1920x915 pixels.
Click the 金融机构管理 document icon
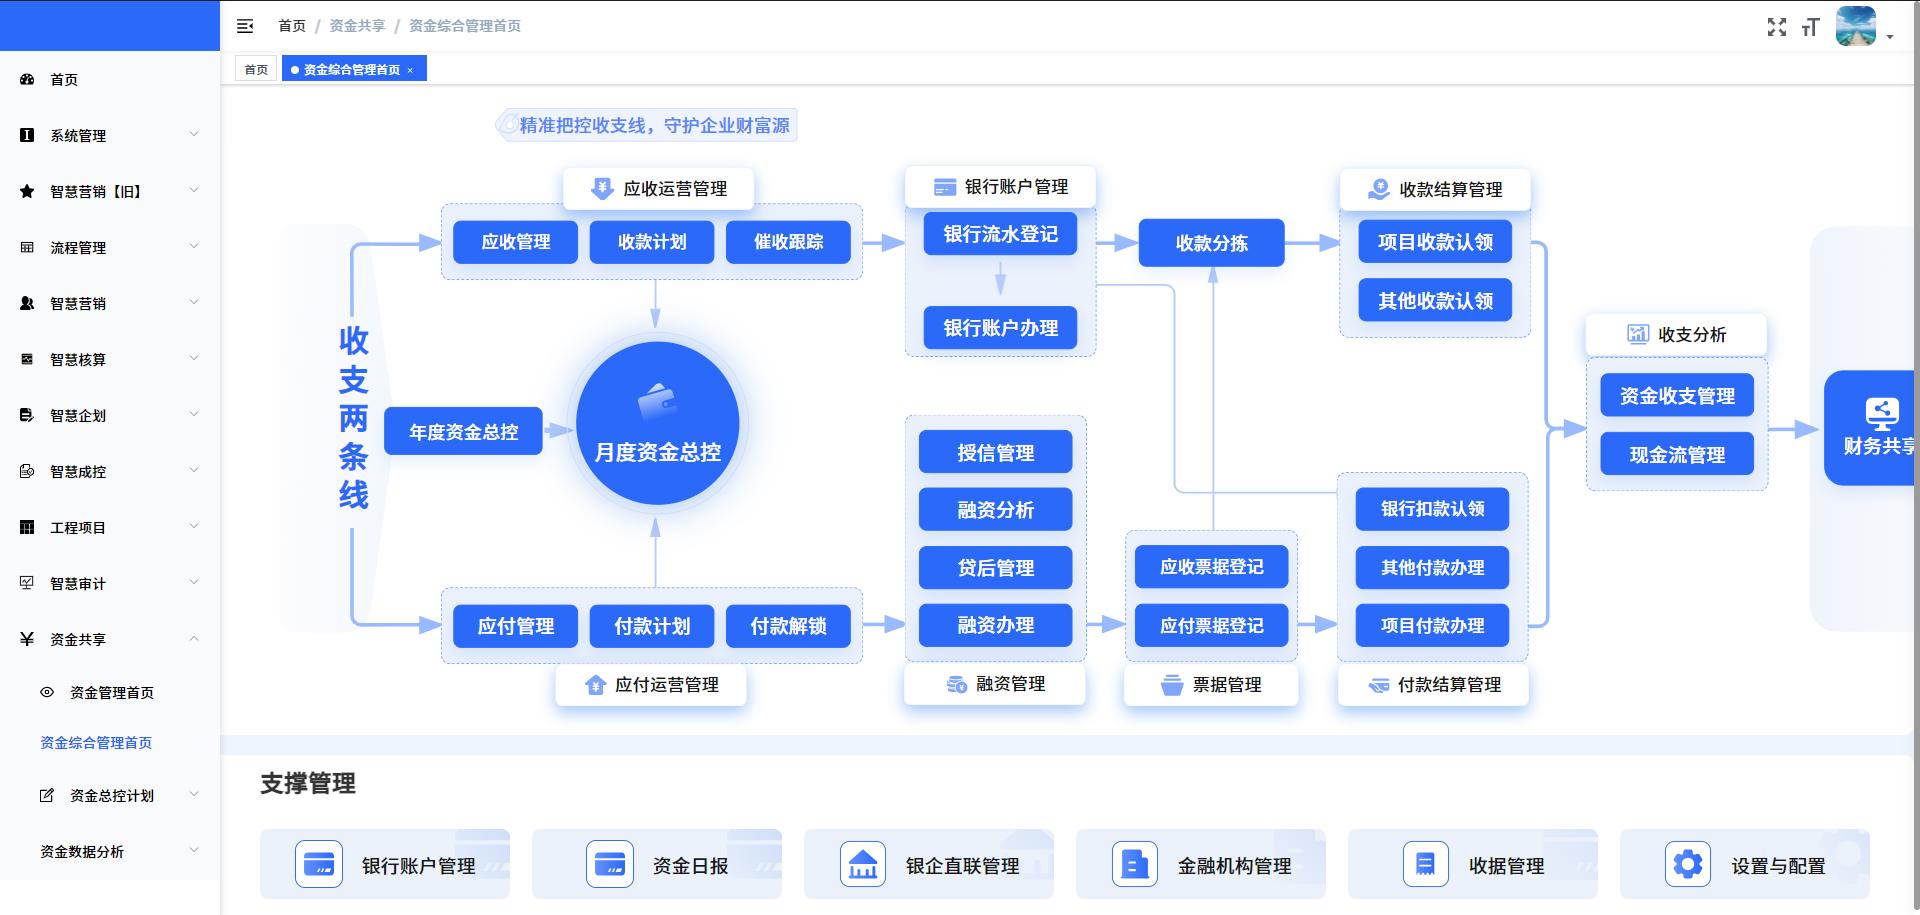1134,864
